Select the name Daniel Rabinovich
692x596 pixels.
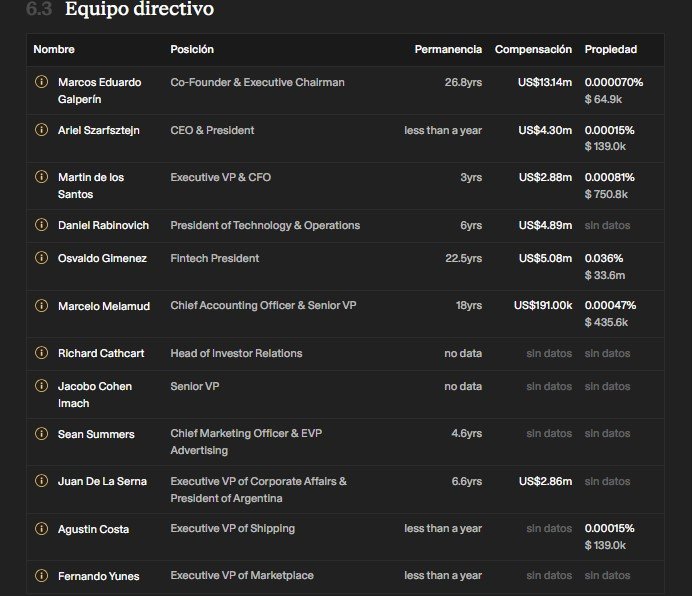103,225
